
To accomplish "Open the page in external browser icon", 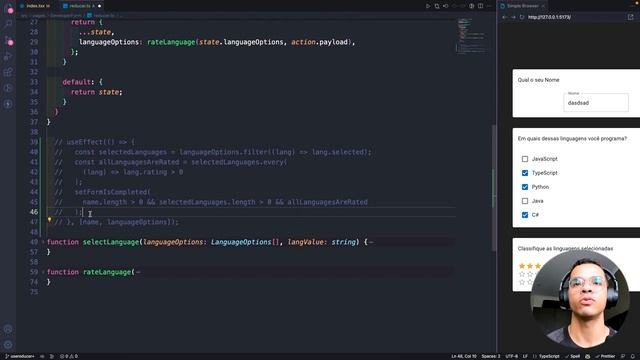I will pos(631,17).
